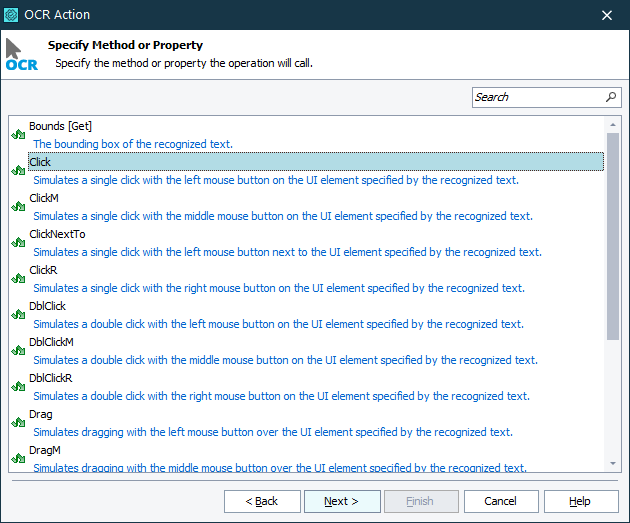Click the method icon beside Bounds [Get]
This screenshot has height=523, width=630.
[18, 134]
